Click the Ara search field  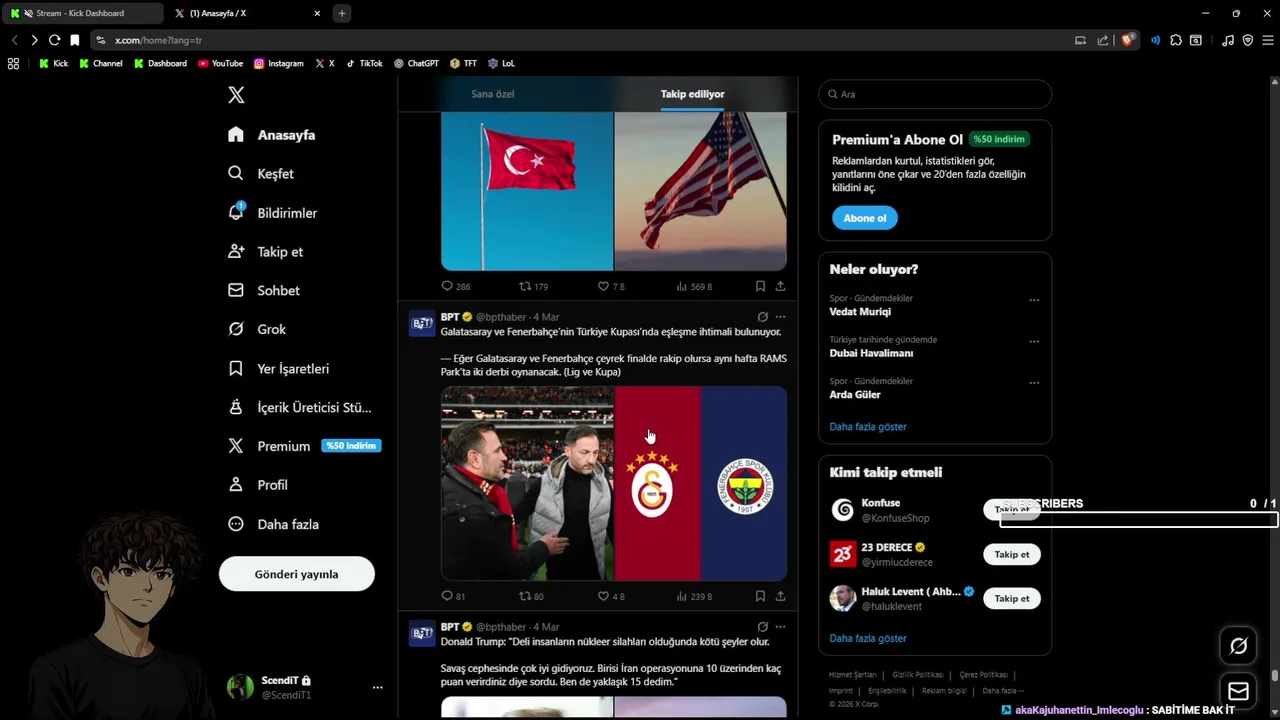click(x=935, y=94)
